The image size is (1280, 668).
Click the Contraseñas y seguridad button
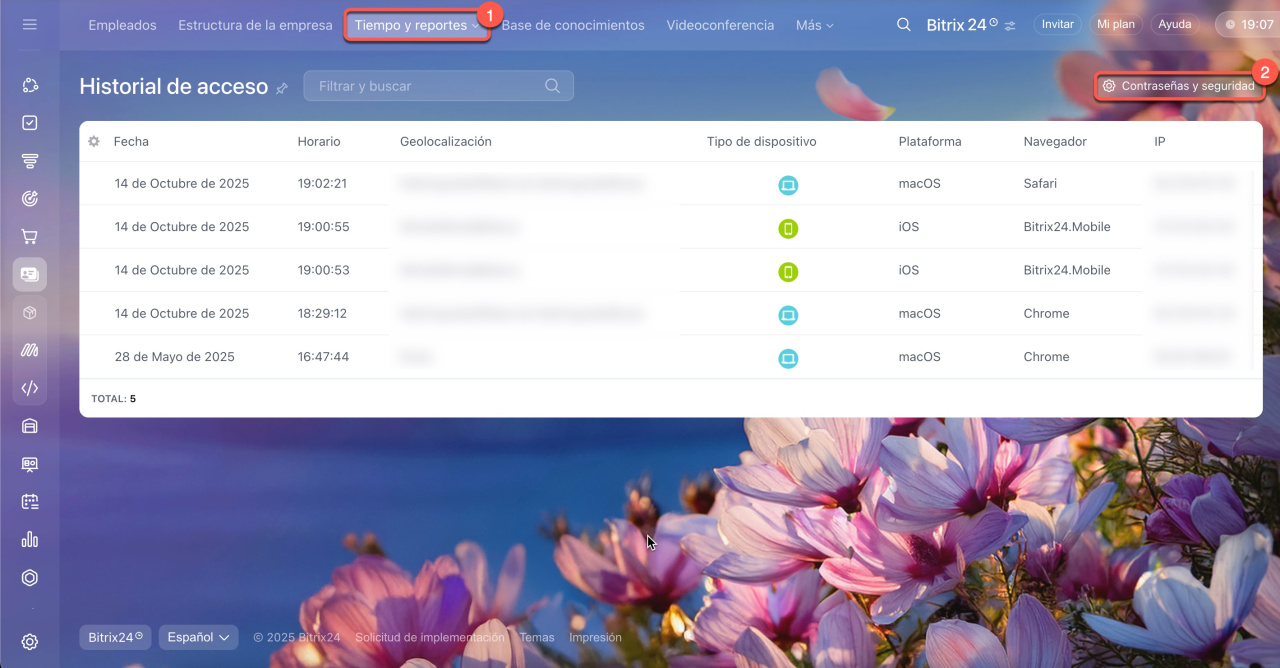(1179, 86)
